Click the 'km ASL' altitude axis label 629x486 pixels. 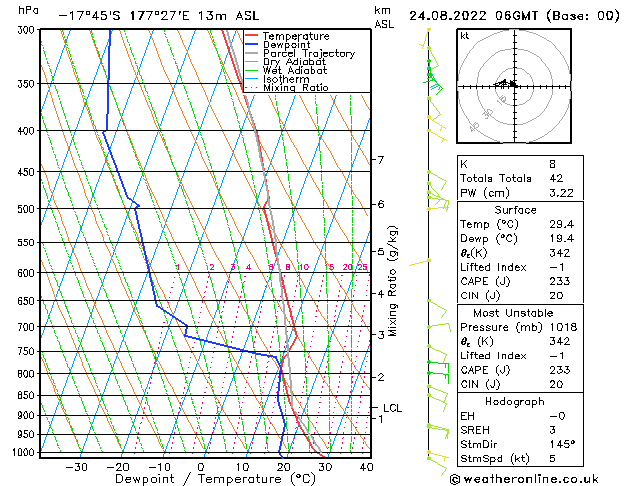tap(384, 17)
